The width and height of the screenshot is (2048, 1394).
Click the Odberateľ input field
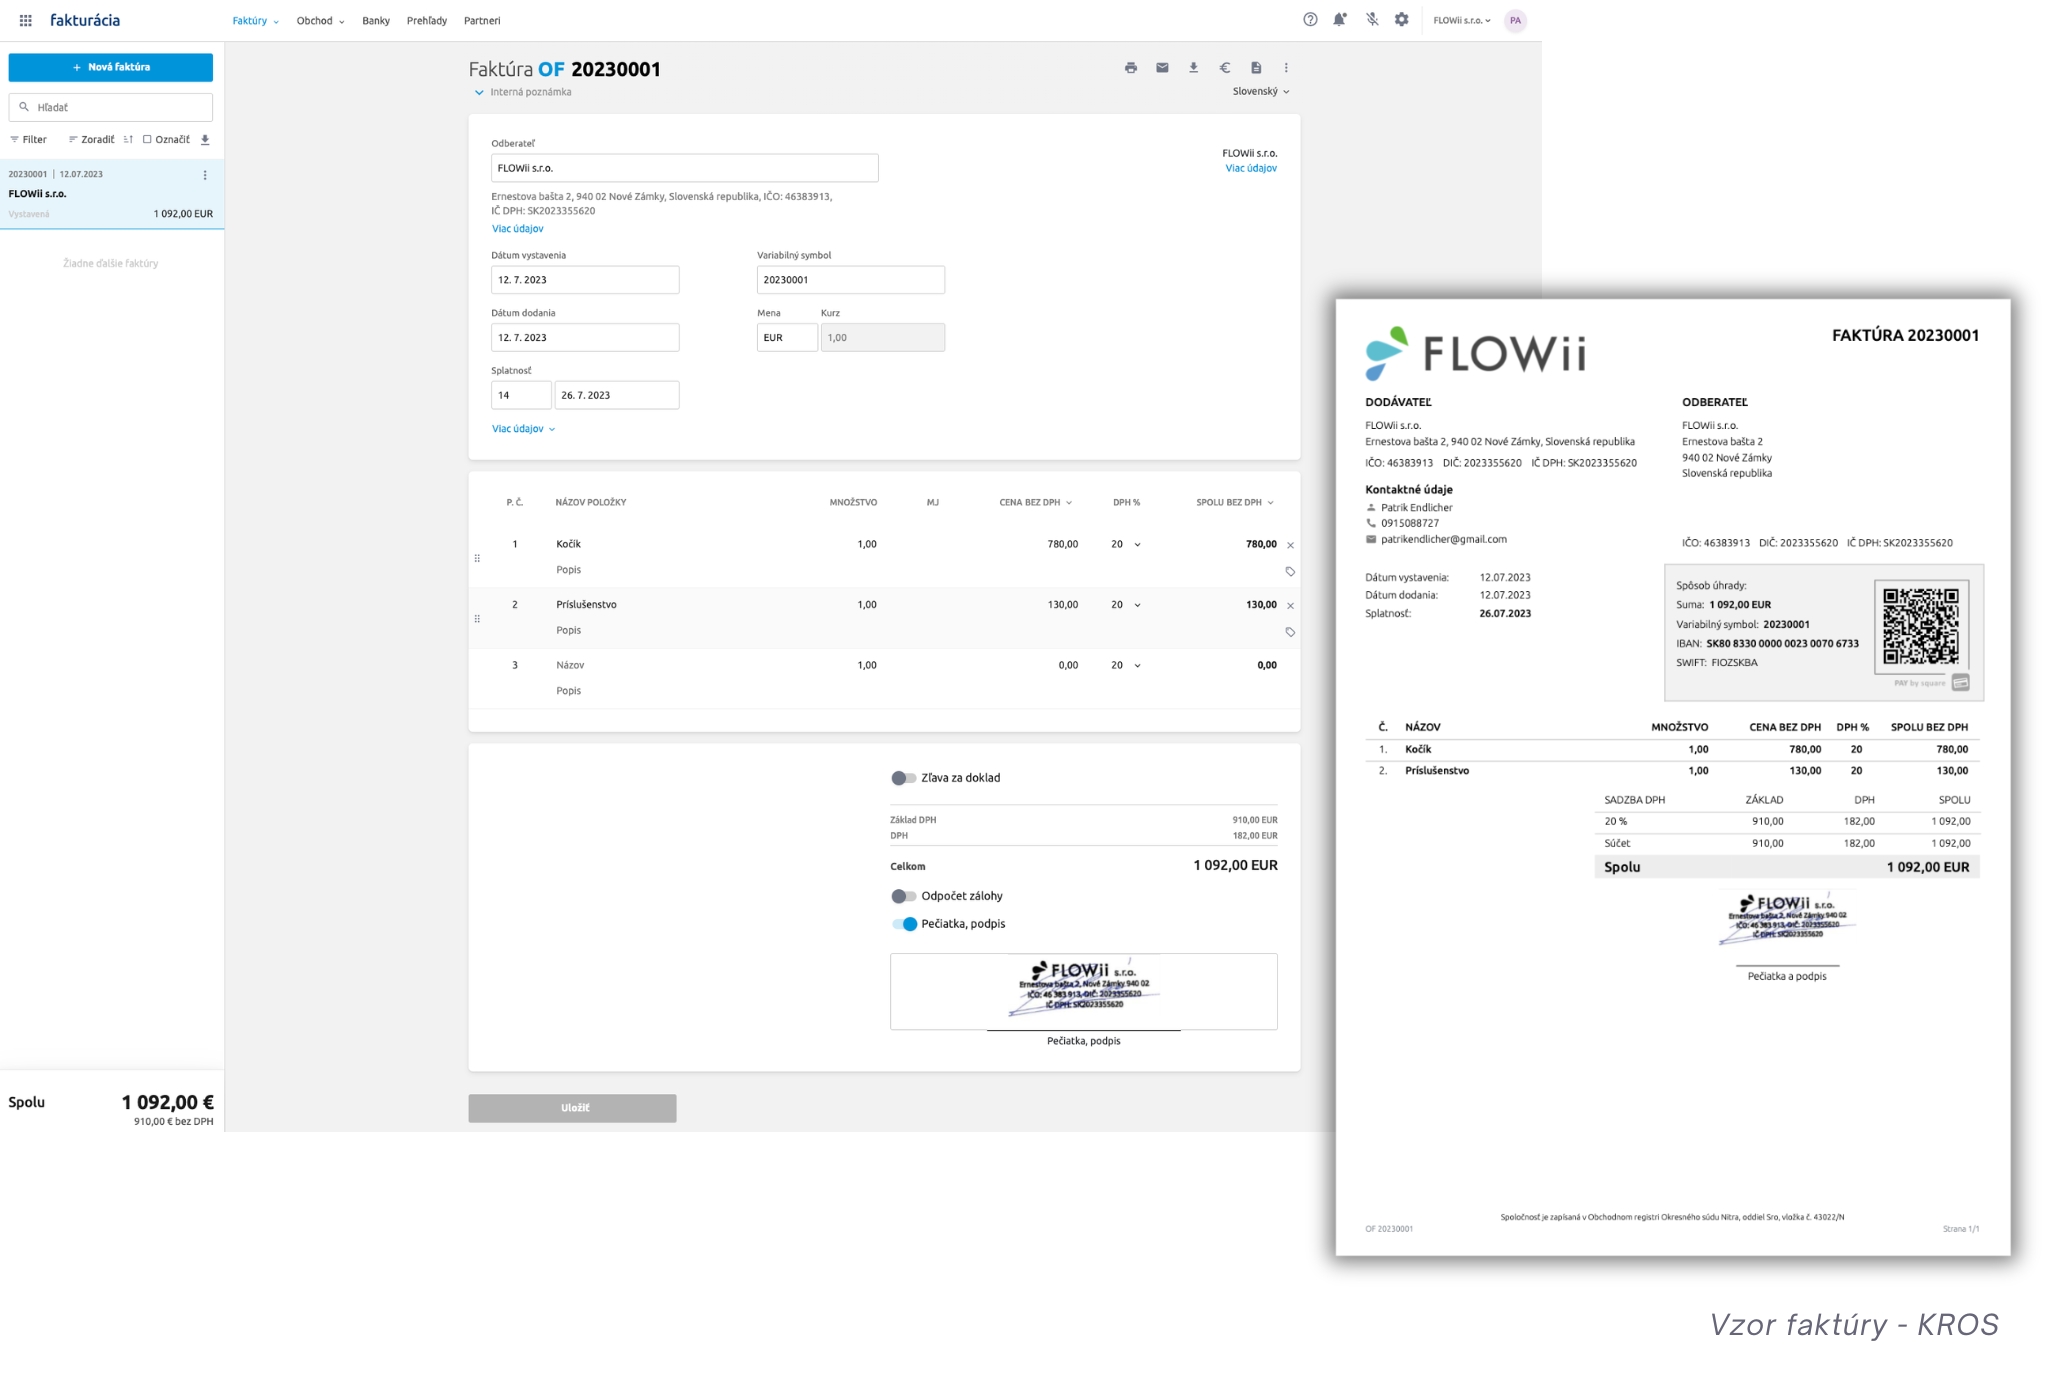click(x=684, y=168)
